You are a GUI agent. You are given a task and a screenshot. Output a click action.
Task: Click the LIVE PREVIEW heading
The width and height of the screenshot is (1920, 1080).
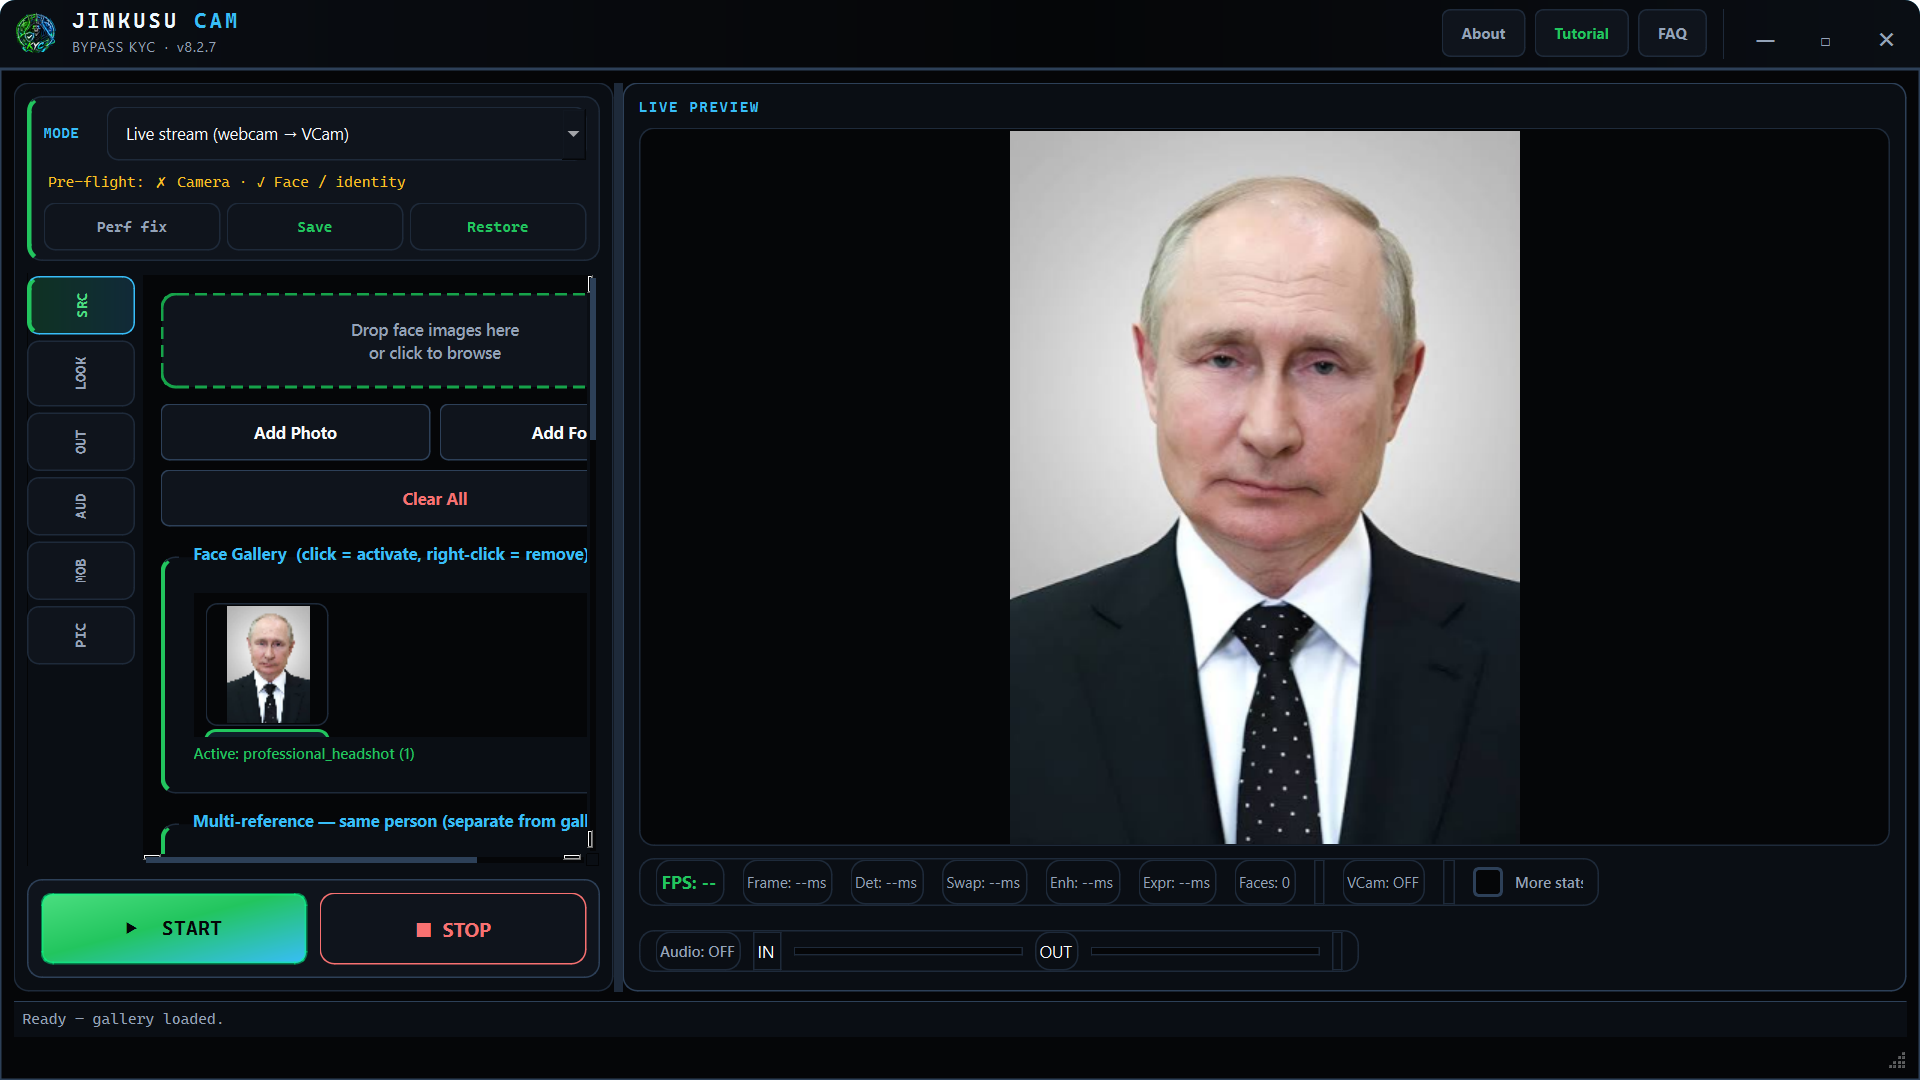click(x=699, y=107)
